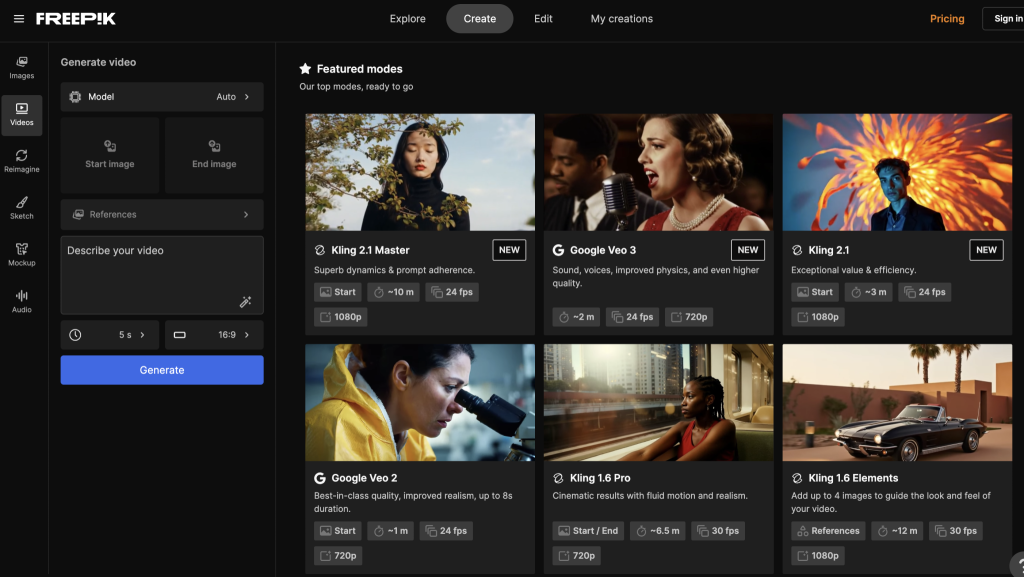The image size is (1024, 577).
Task: Click the Google logo beside Google Veo 2
Action: 319,478
